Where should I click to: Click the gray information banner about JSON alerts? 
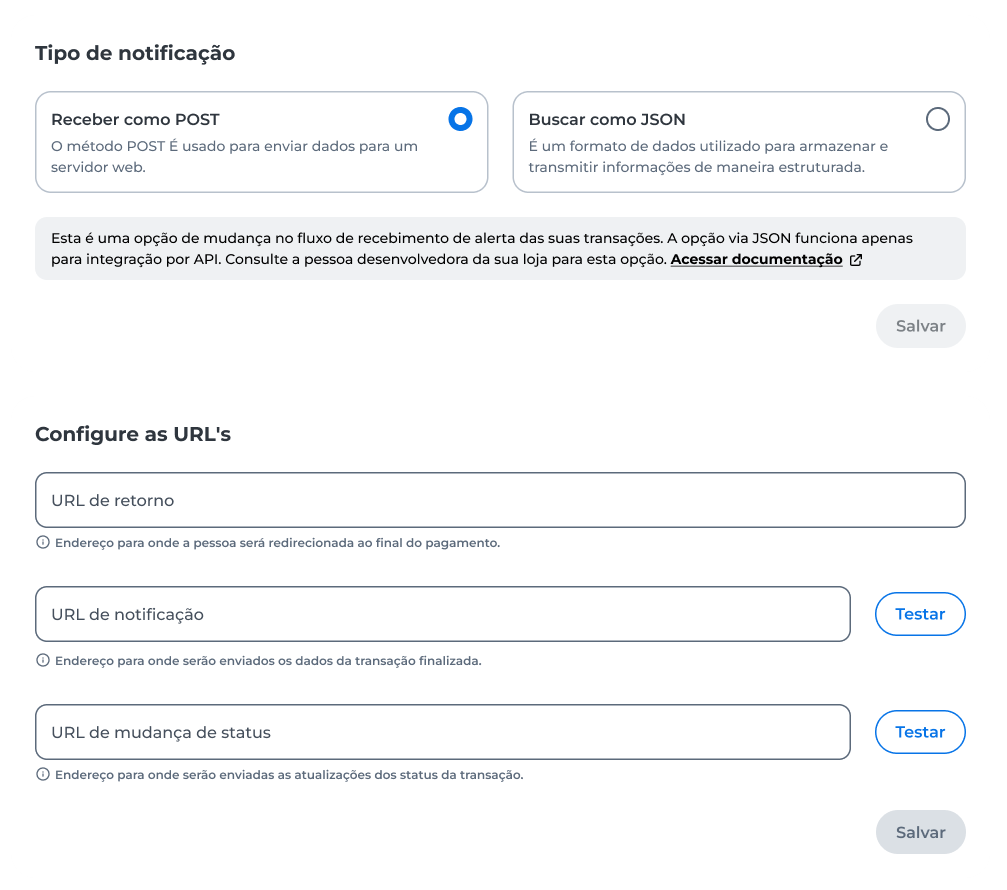pyautogui.click(x=500, y=249)
